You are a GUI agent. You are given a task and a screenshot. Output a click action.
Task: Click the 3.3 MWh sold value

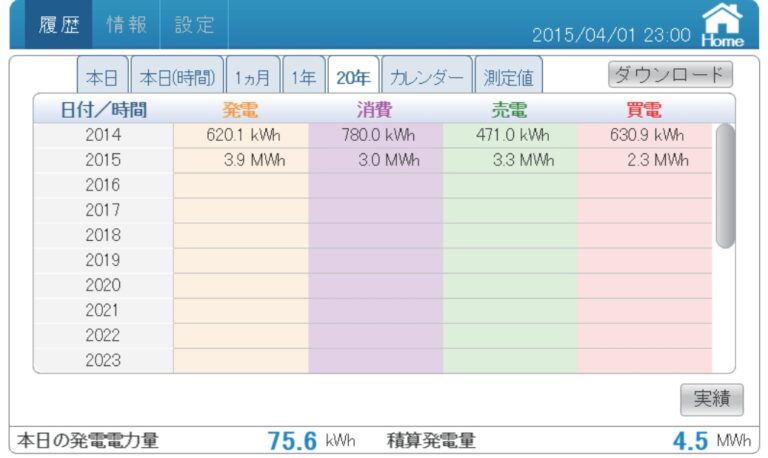click(524, 160)
